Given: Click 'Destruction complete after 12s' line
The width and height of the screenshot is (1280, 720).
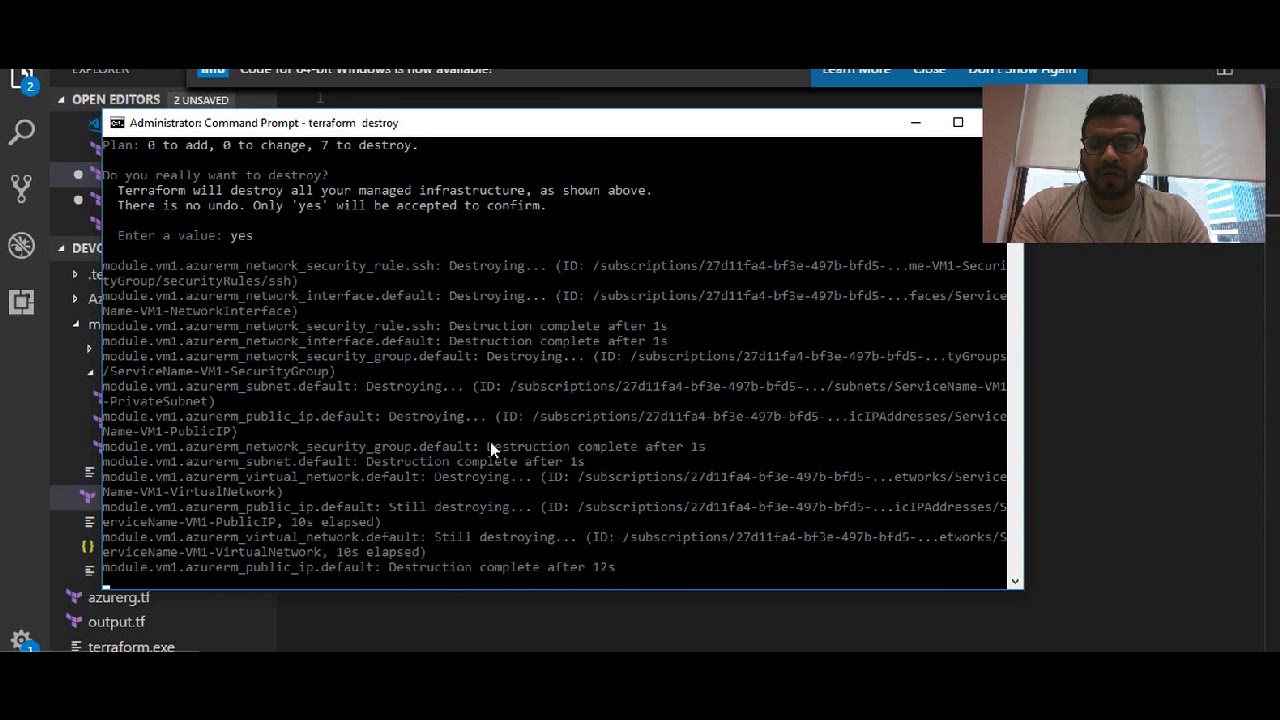Looking at the screenshot, I should [x=358, y=568].
